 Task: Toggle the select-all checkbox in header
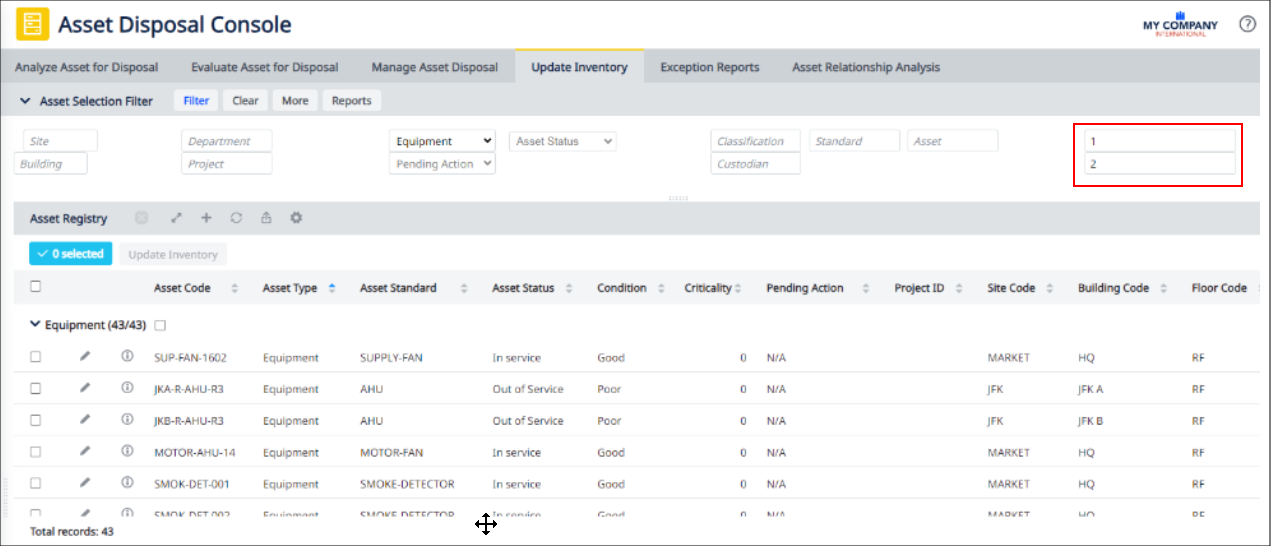(36, 287)
